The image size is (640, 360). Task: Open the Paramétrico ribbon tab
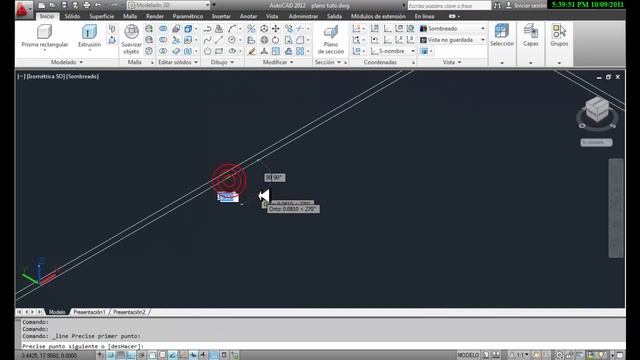tap(188, 16)
